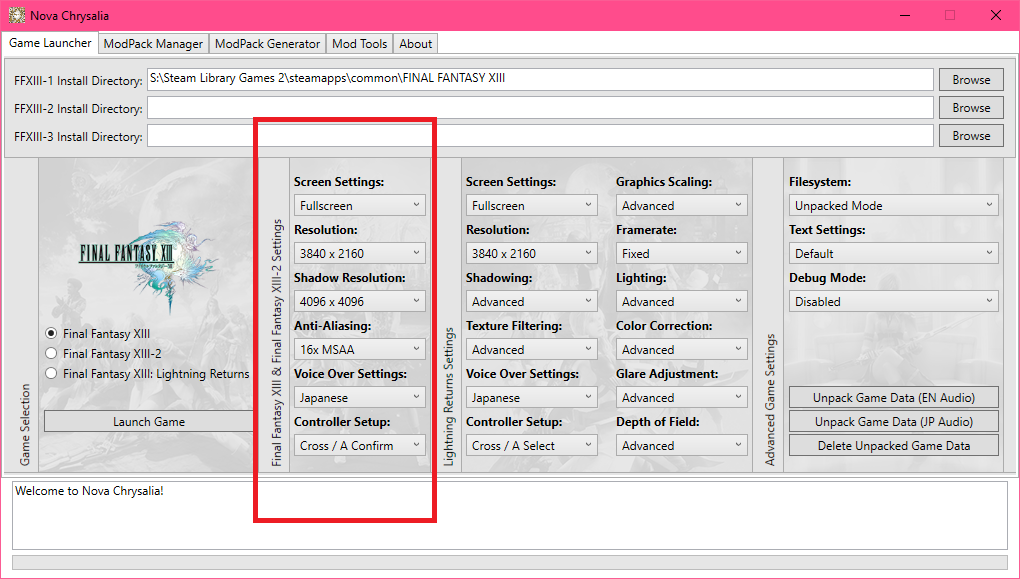This screenshot has height=579, width=1020.
Task: Close the Nova Chrysalia window
Action: 995,15
